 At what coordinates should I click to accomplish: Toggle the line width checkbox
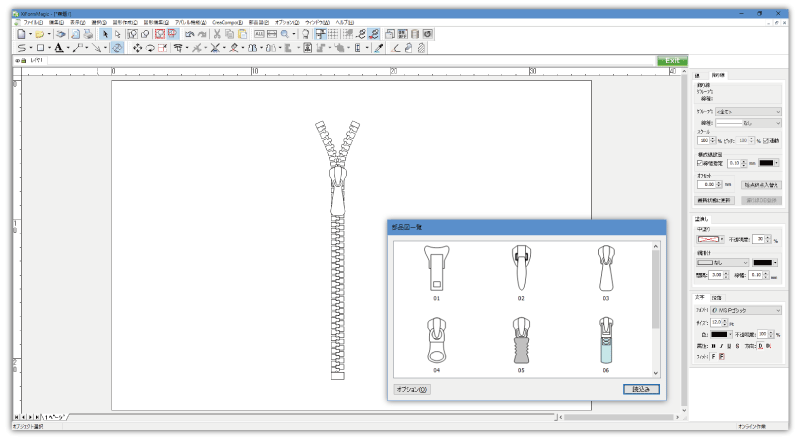pos(699,163)
